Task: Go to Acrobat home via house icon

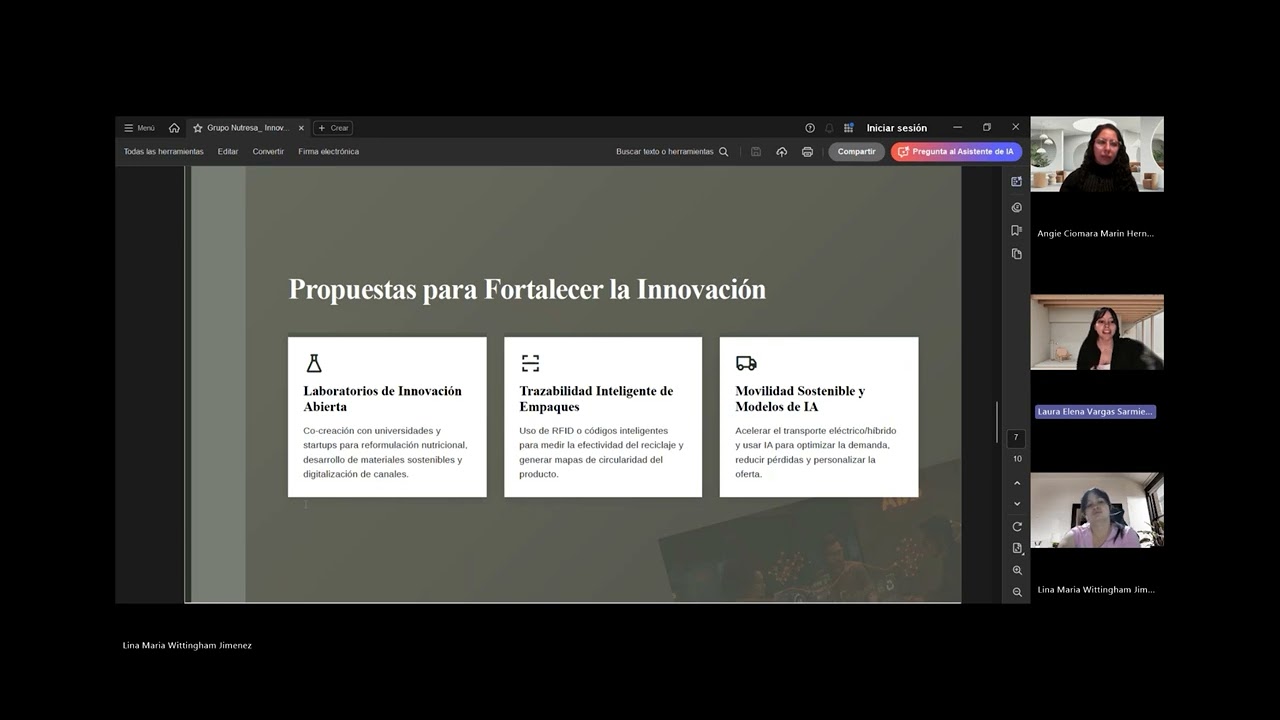Action: pyautogui.click(x=174, y=128)
